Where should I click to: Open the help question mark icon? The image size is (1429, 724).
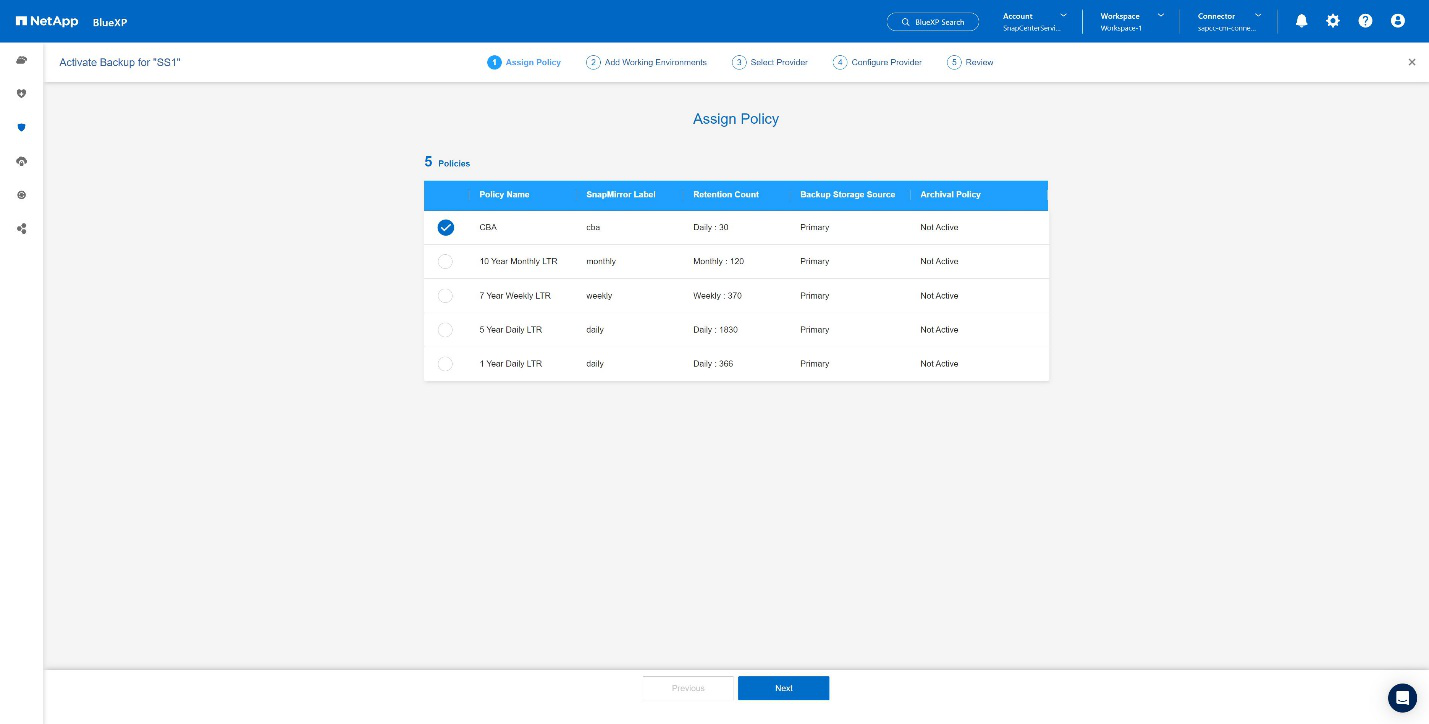click(1365, 21)
